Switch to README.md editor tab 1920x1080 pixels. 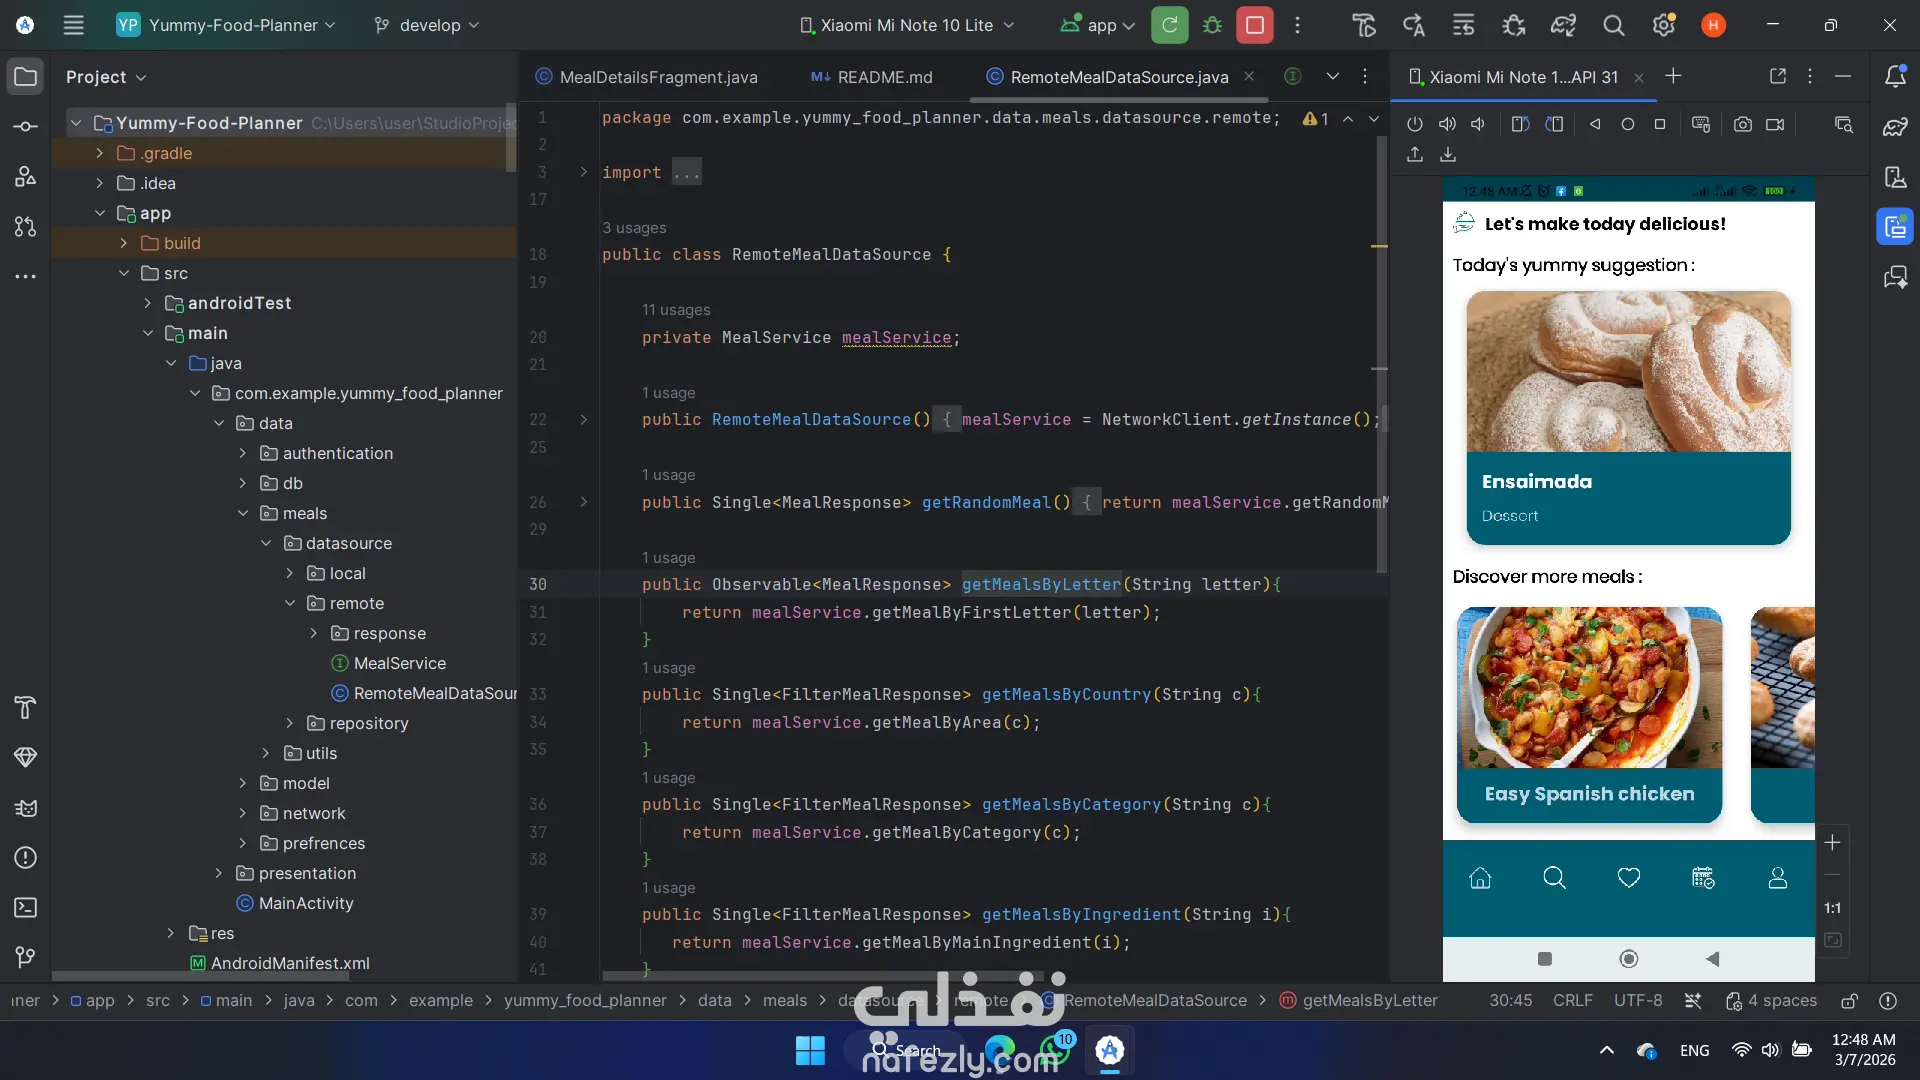click(x=884, y=77)
